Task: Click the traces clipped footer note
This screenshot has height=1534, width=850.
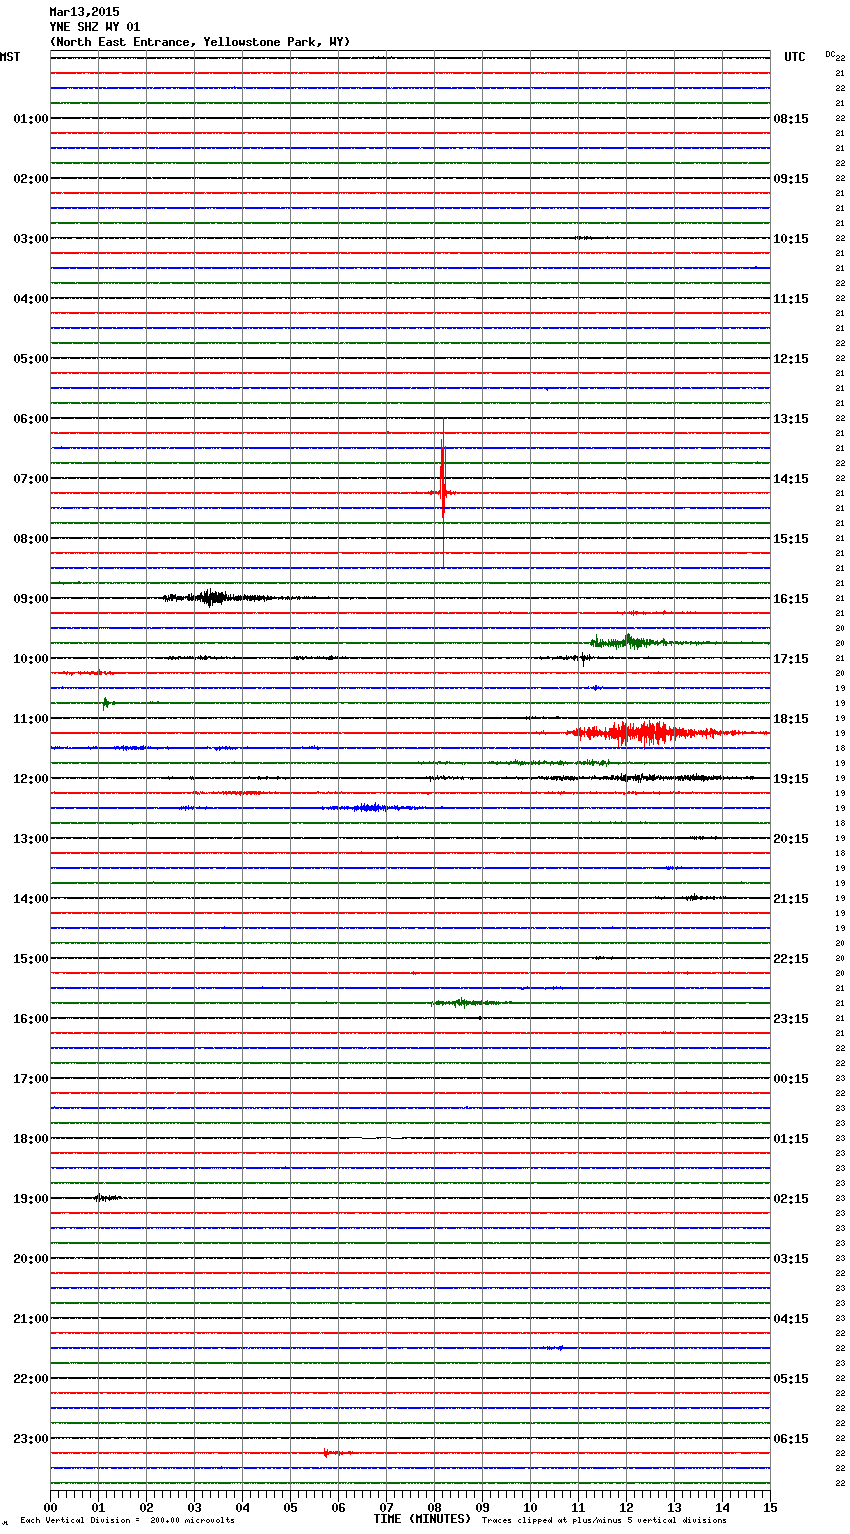Action: tap(604, 1520)
